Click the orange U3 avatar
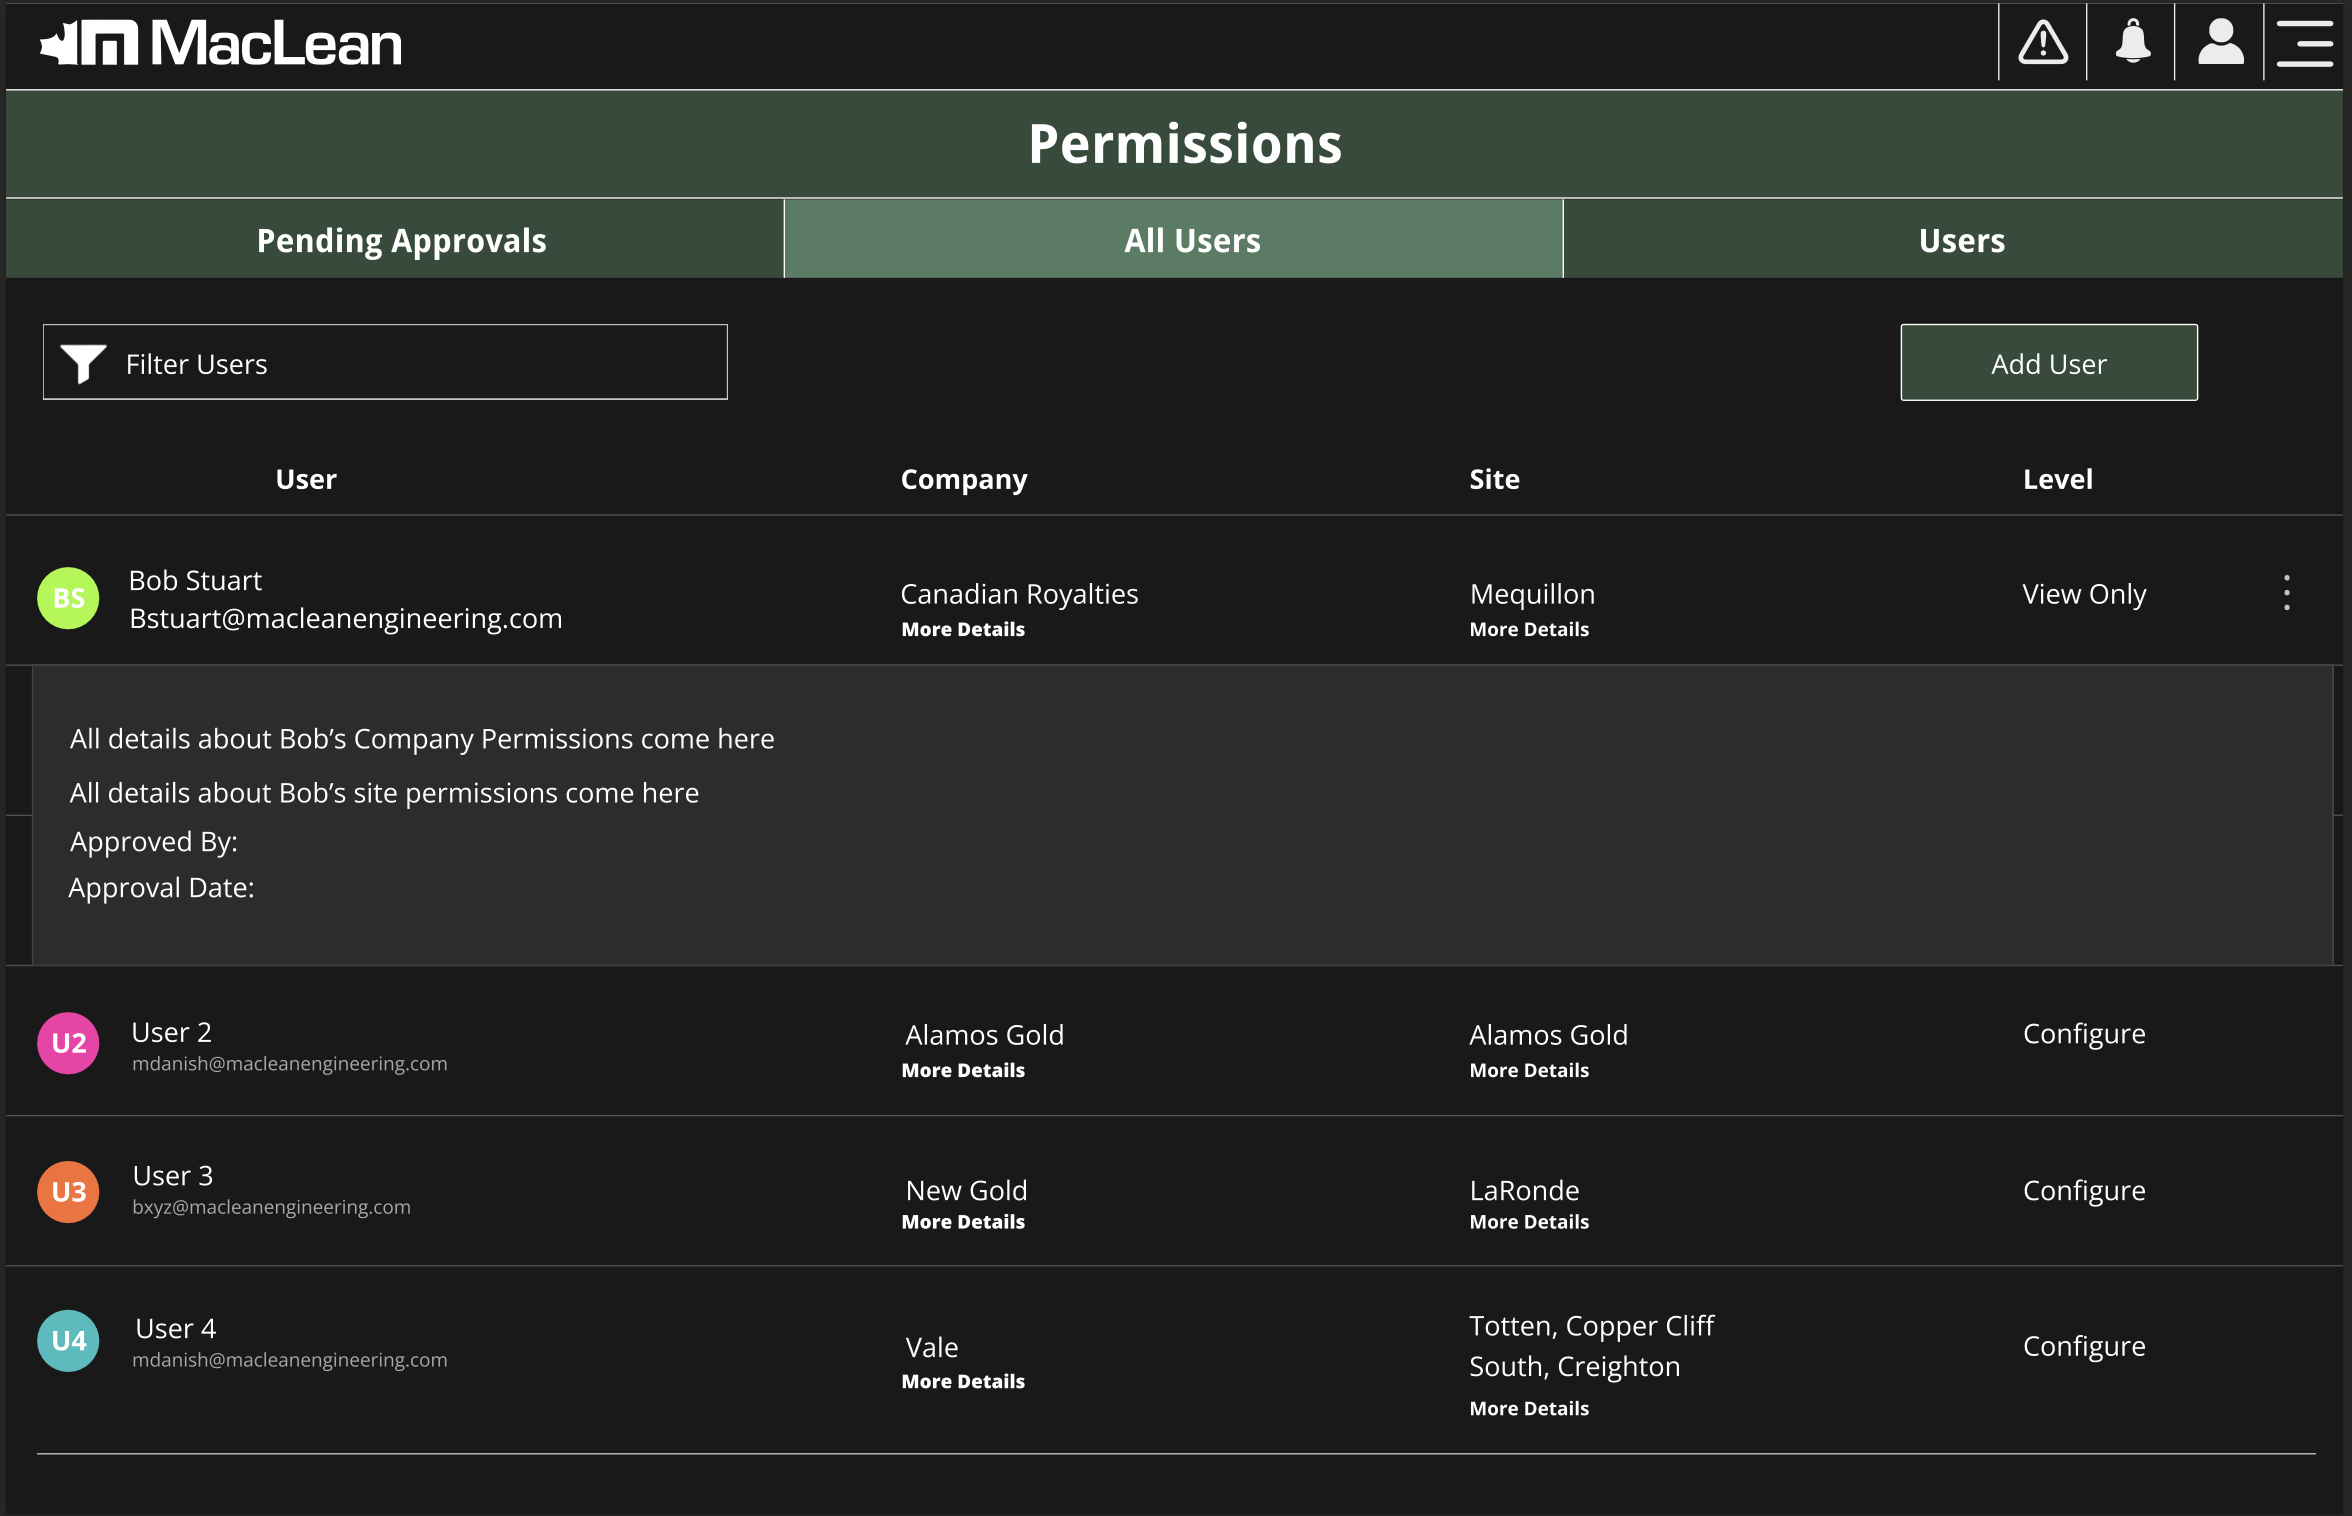 [68, 1191]
